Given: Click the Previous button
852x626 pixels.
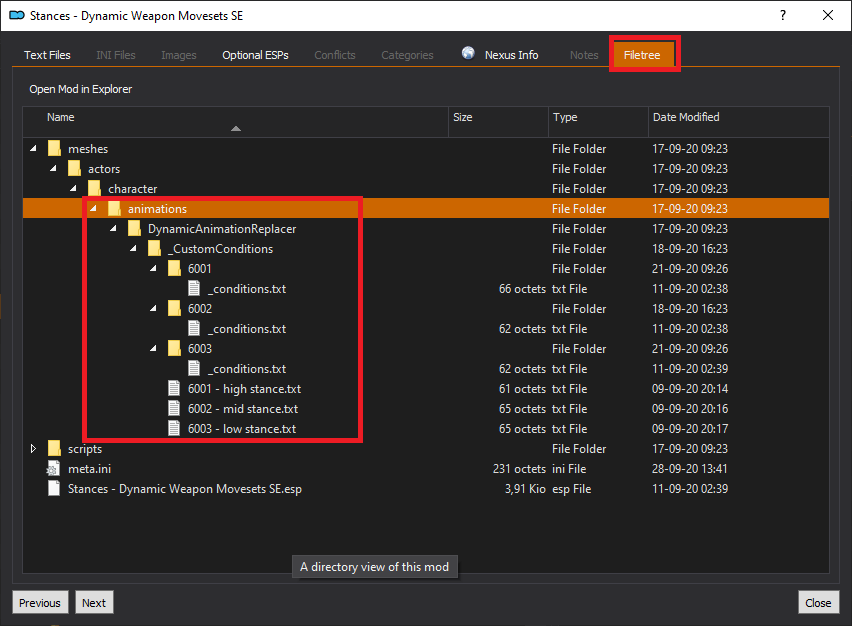Looking at the screenshot, I should tap(40, 603).
